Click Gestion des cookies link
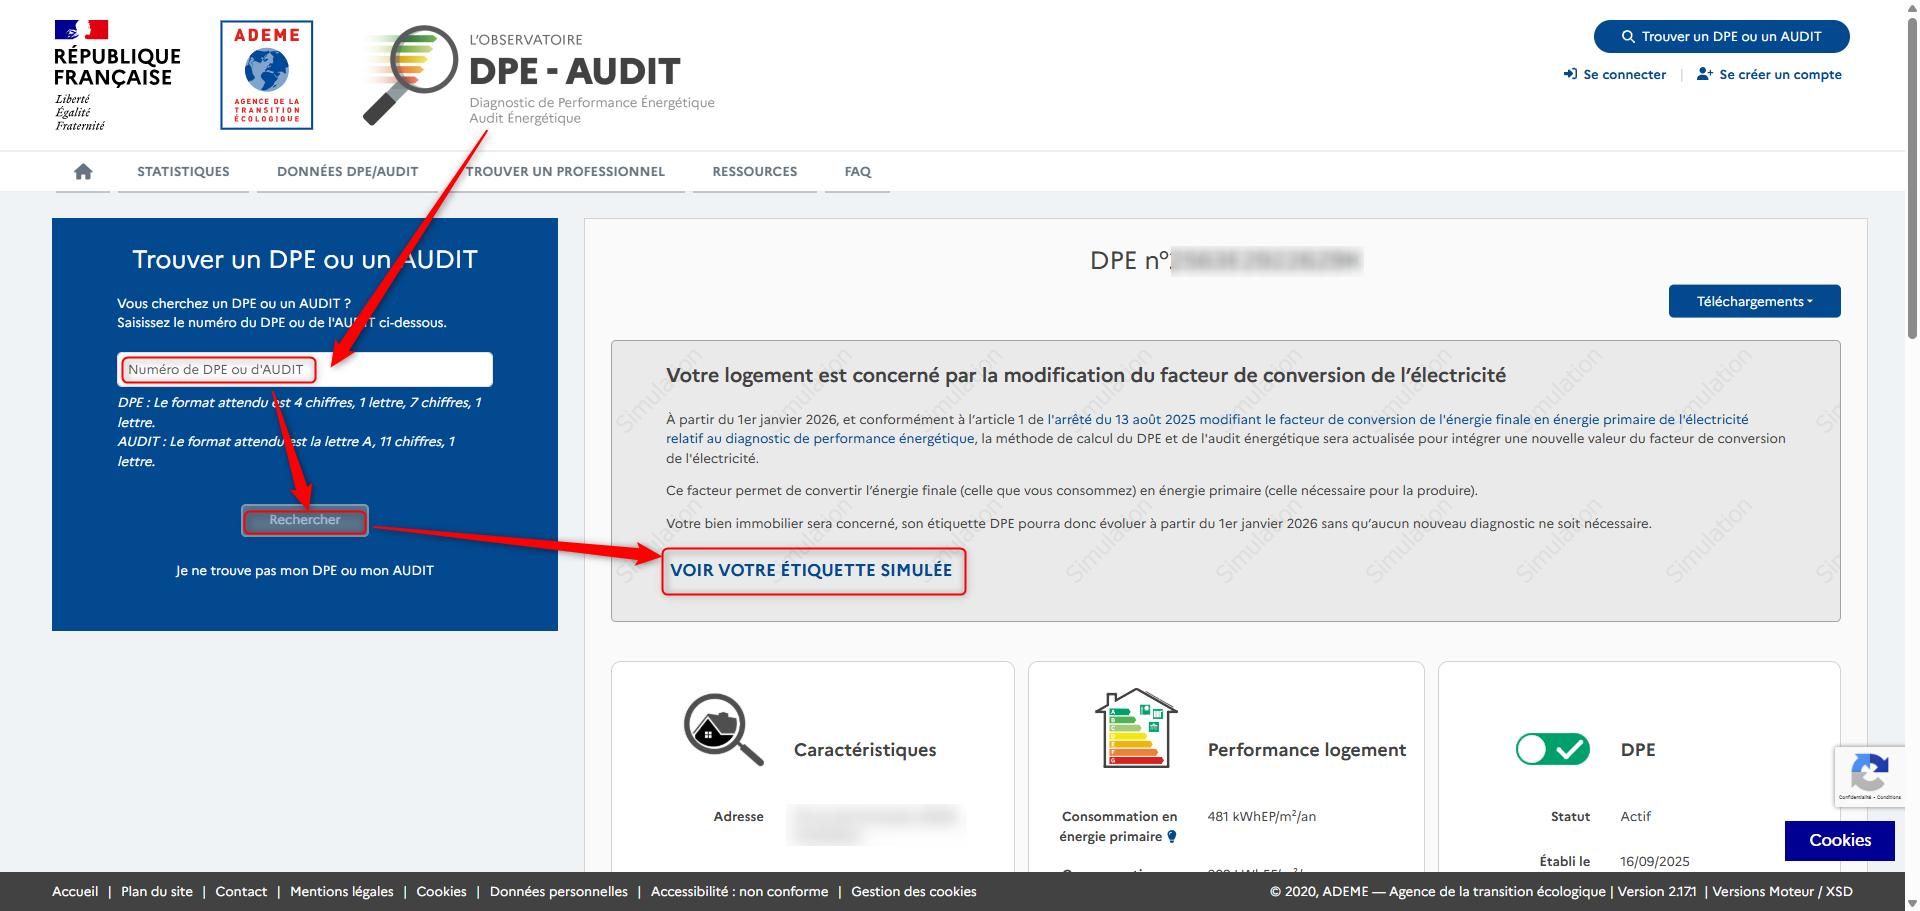This screenshot has height=911, width=1920. coord(914,891)
